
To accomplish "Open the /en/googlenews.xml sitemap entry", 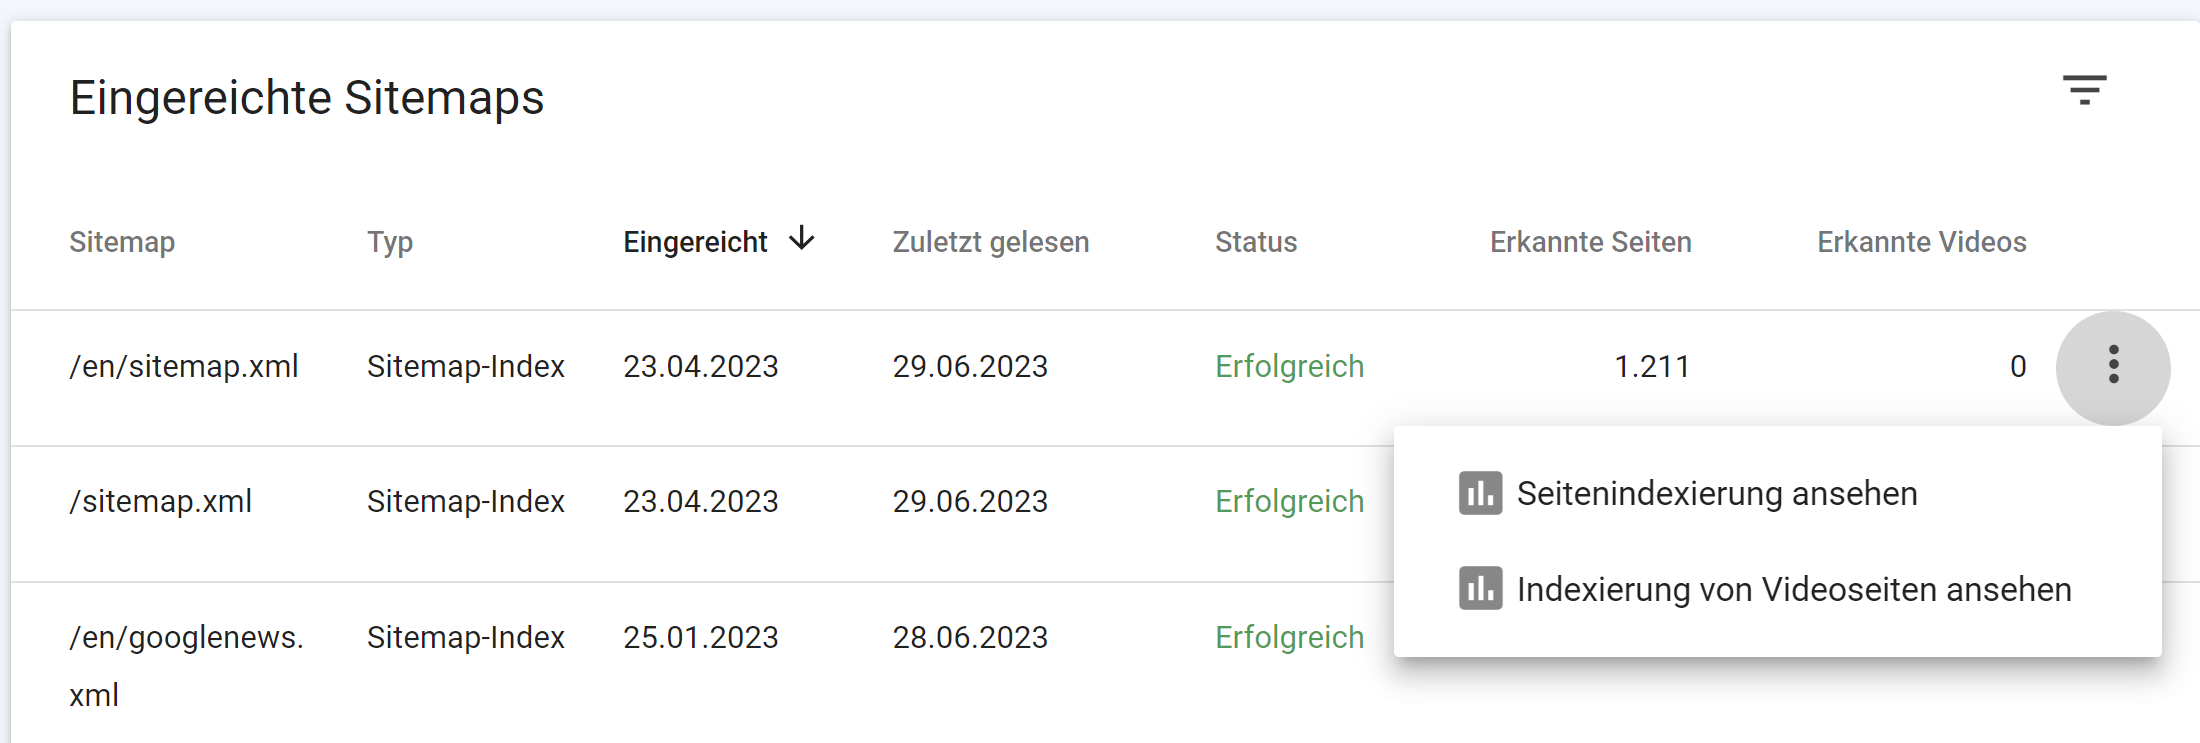I will point(186,637).
